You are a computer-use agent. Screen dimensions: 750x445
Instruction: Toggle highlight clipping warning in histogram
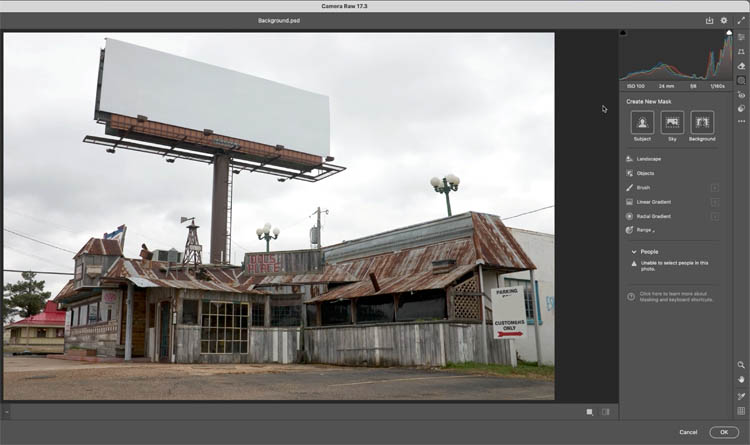(x=729, y=33)
